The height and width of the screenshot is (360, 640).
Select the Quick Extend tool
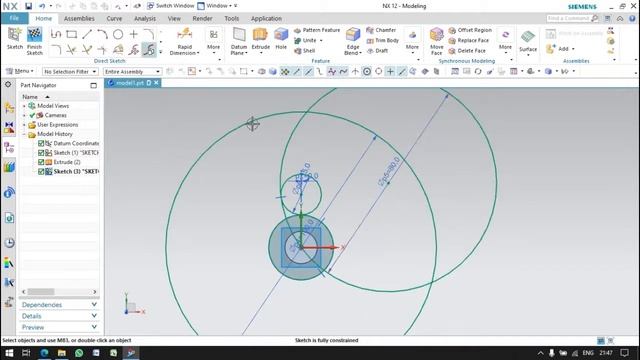click(x=87, y=50)
